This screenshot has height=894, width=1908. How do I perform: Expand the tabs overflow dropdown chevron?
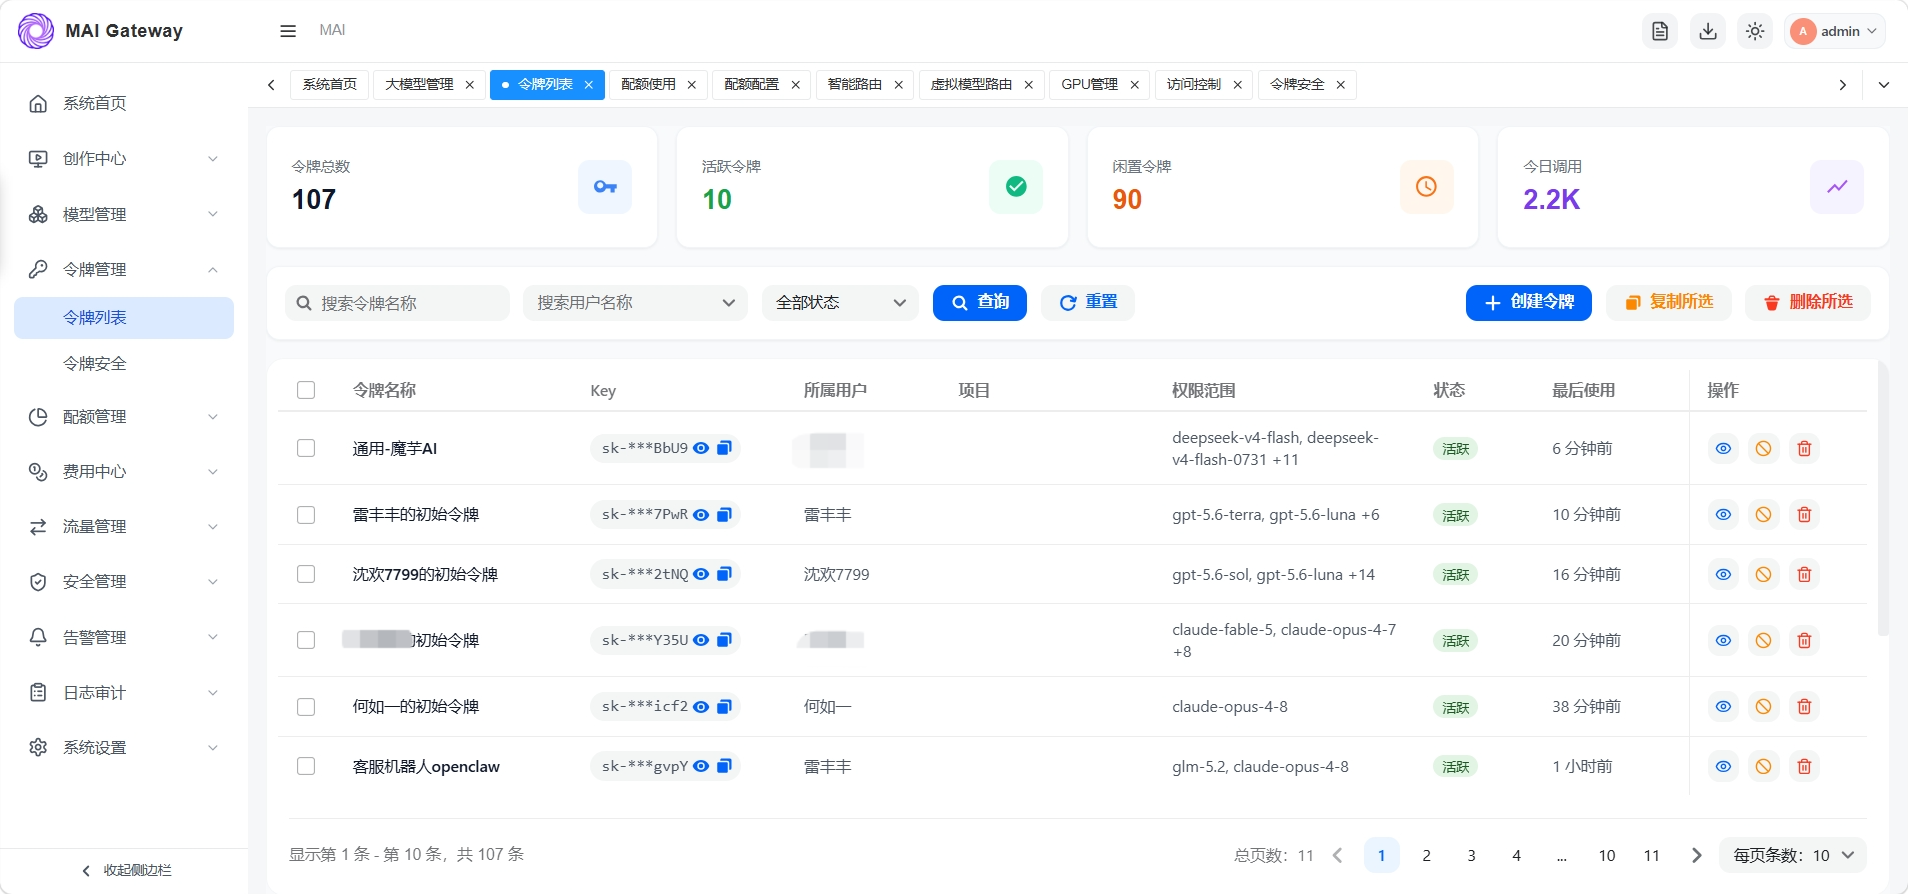point(1884,85)
